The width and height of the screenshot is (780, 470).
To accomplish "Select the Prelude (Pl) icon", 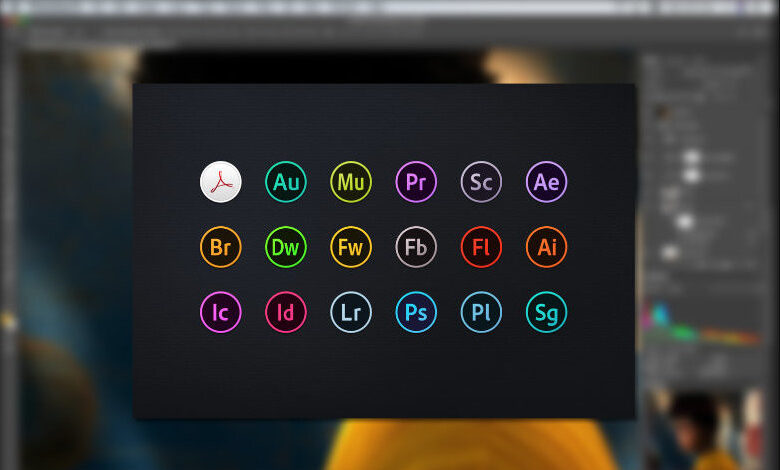I will (481, 312).
